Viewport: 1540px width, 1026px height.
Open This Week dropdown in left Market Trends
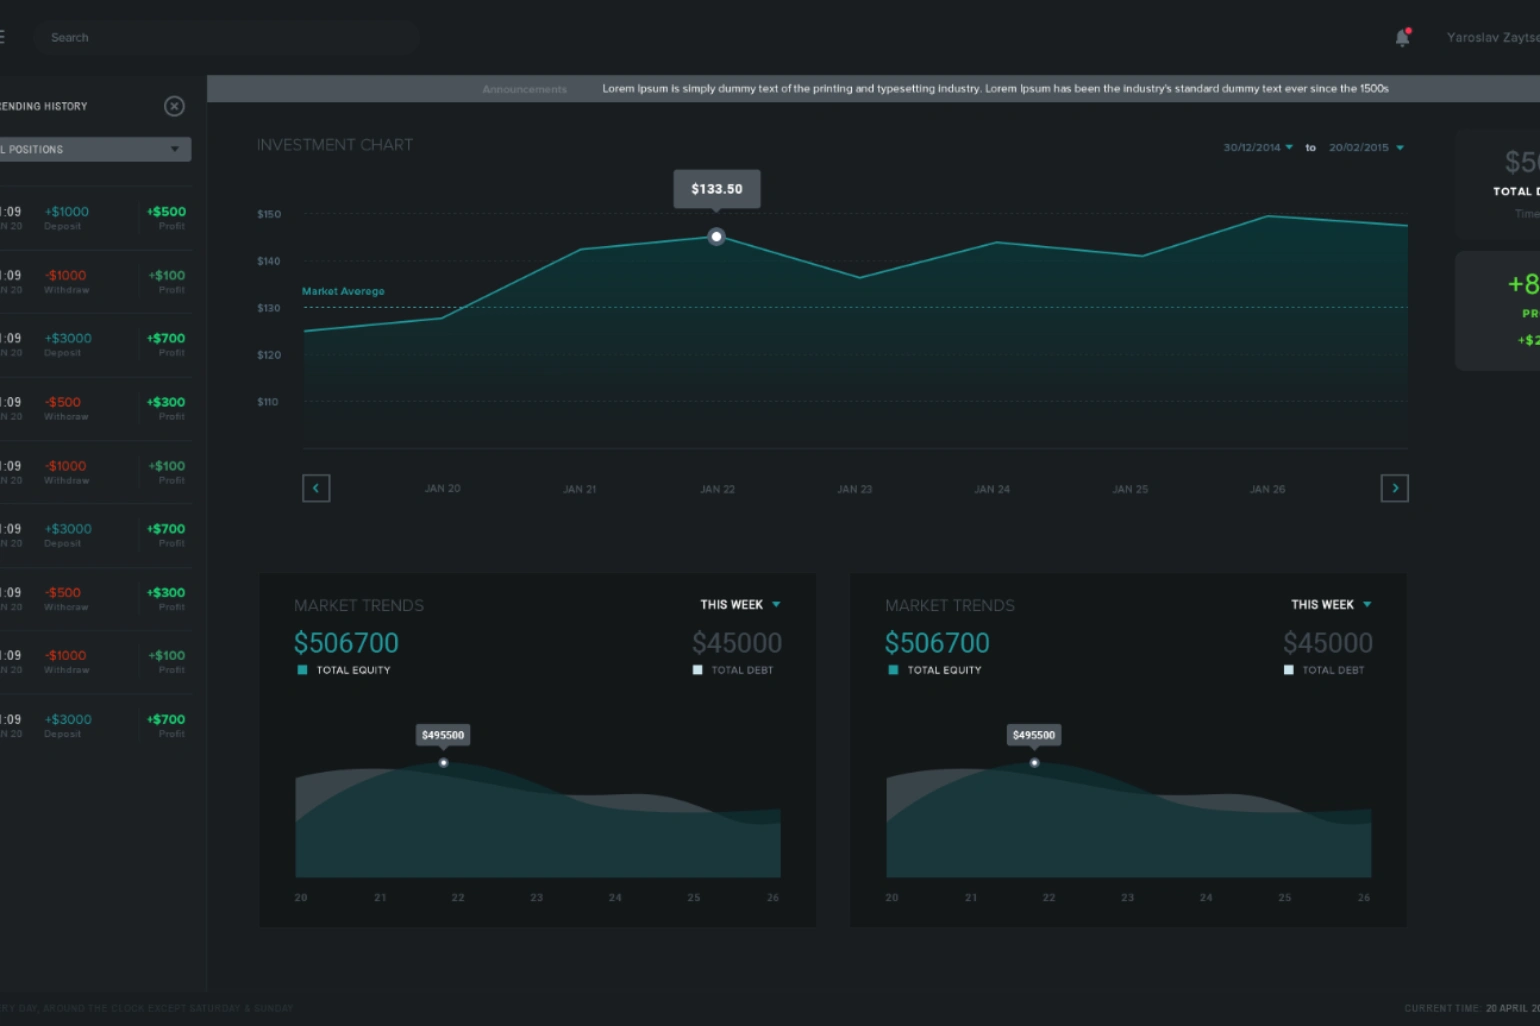pos(740,605)
